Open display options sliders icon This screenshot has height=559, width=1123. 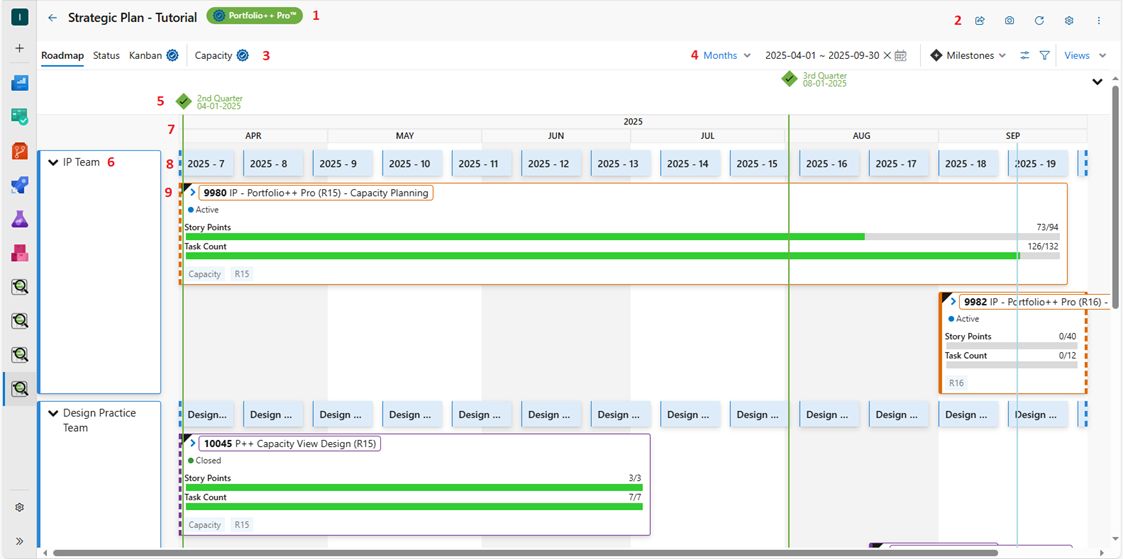point(1025,55)
